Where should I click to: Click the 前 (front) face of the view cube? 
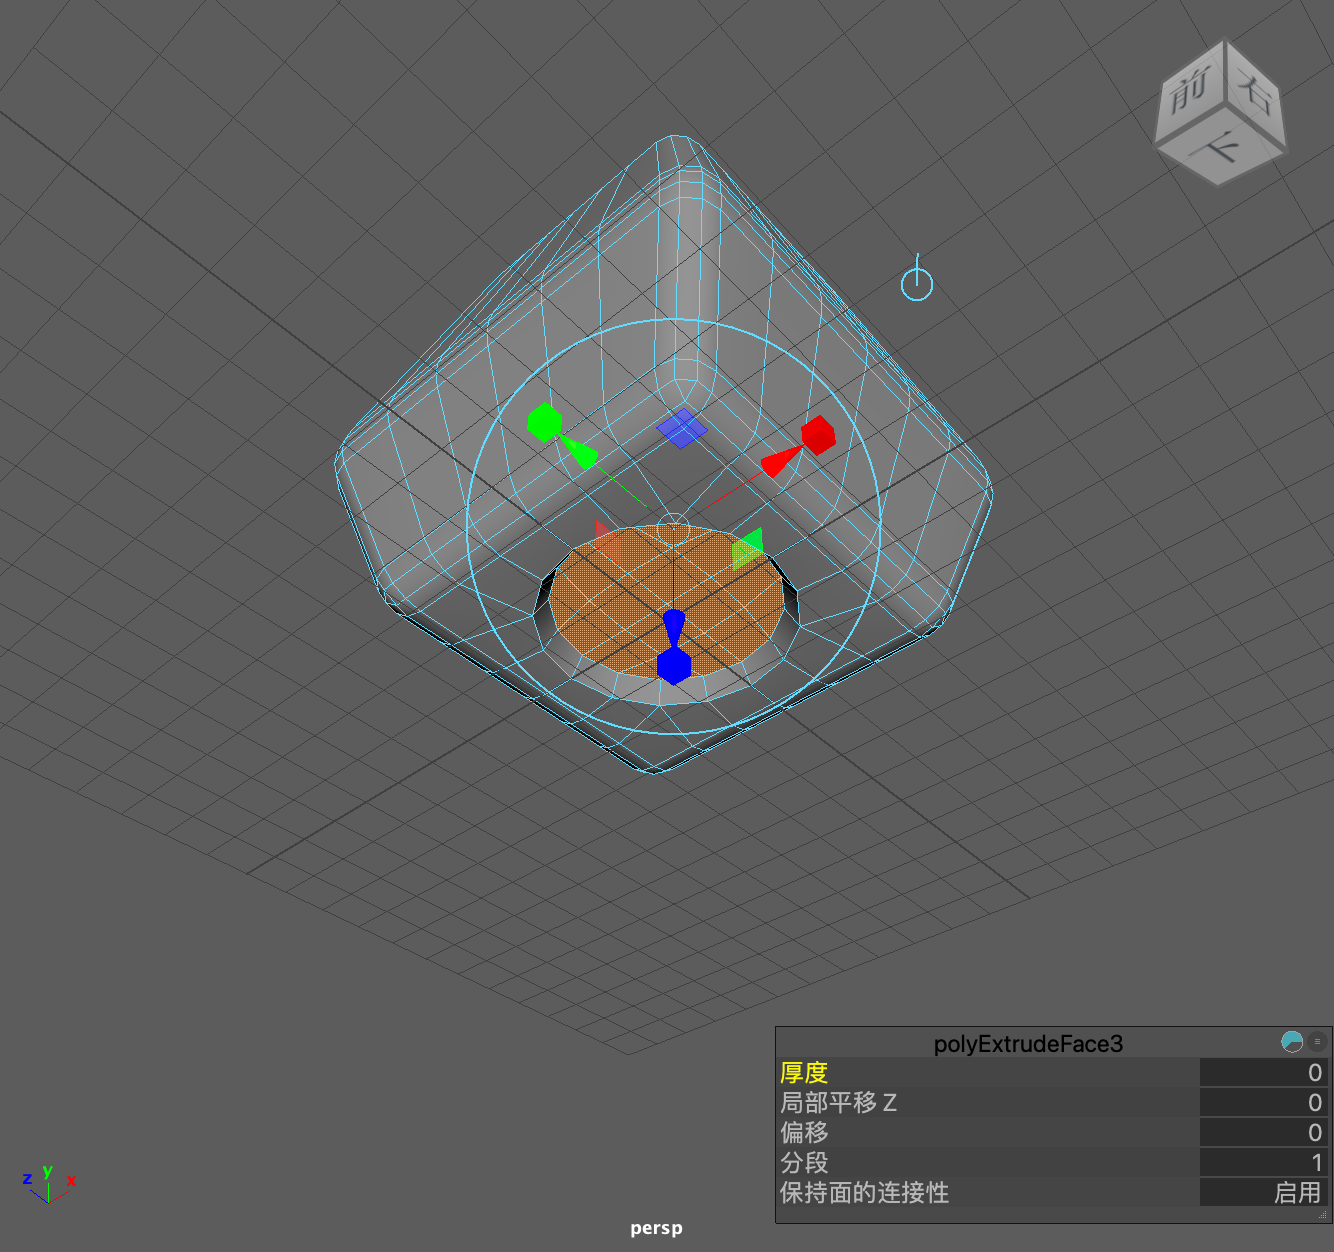tap(1190, 93)
